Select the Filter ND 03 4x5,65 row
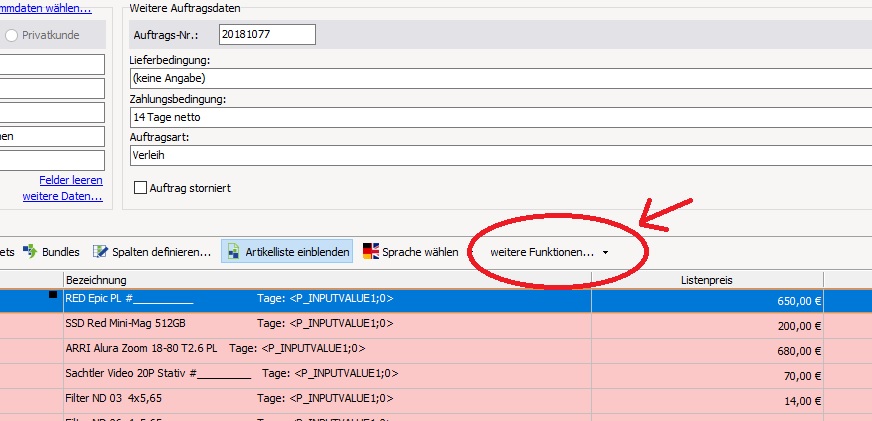The height and width of the screenshot is (421, 872). (436, 401)
